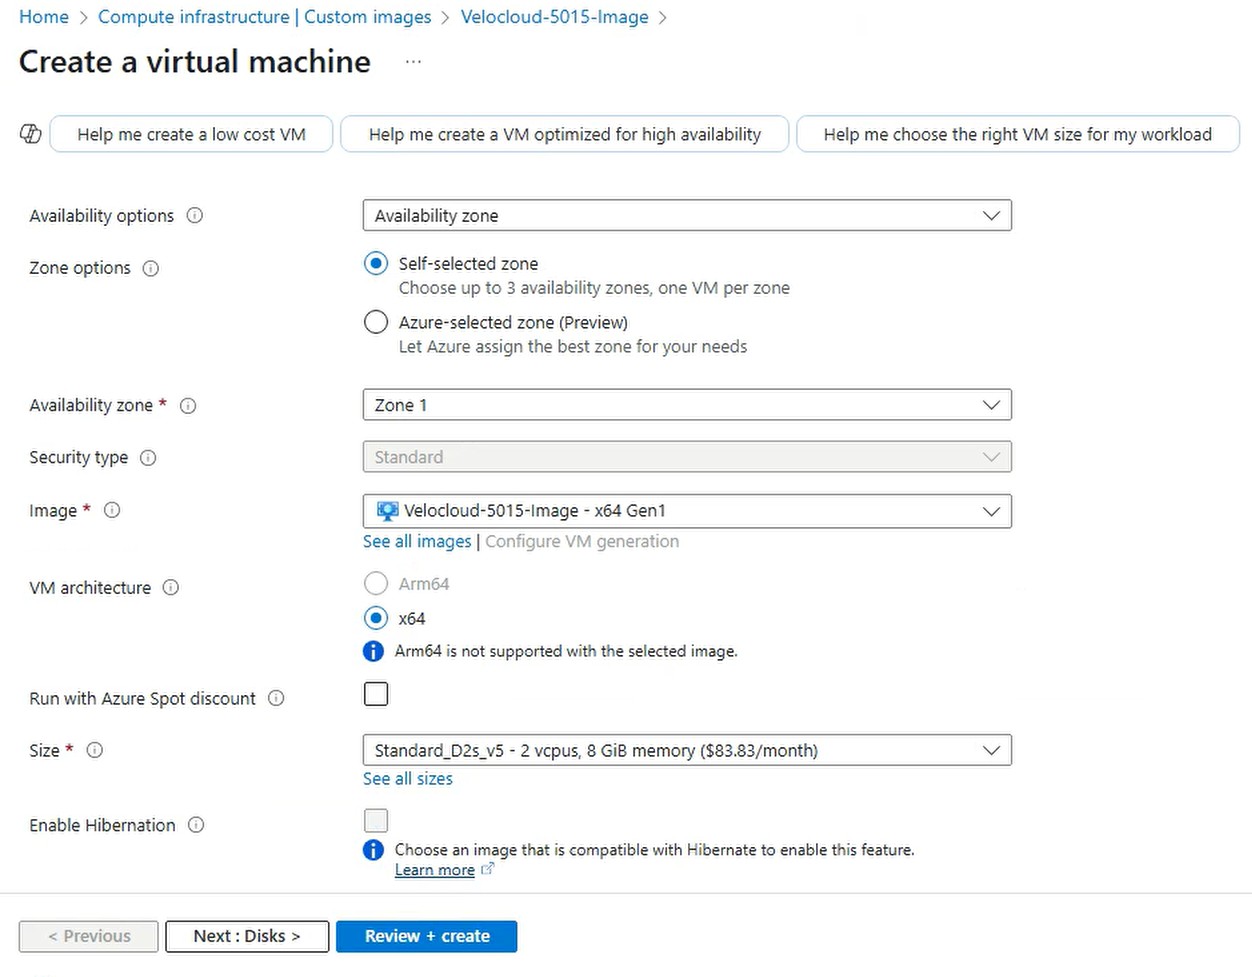This screenshot has height=977, width=1252.
Task: Go to Next : Disks step
Action: pyautogui.click(x=247, y=936)
